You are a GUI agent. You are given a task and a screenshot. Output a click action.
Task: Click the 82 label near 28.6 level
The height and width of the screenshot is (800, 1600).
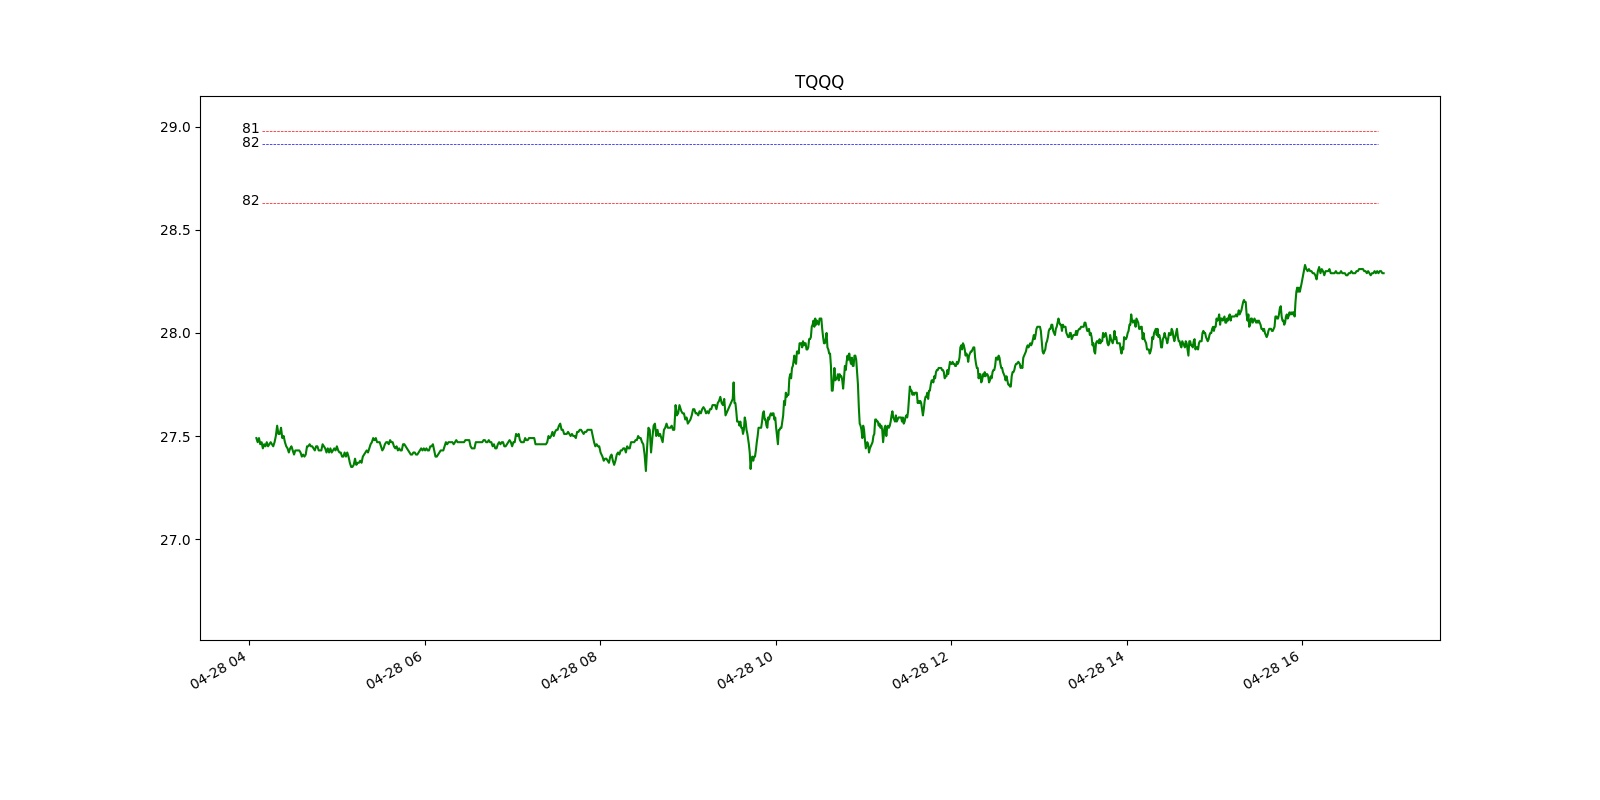(250, 201)
